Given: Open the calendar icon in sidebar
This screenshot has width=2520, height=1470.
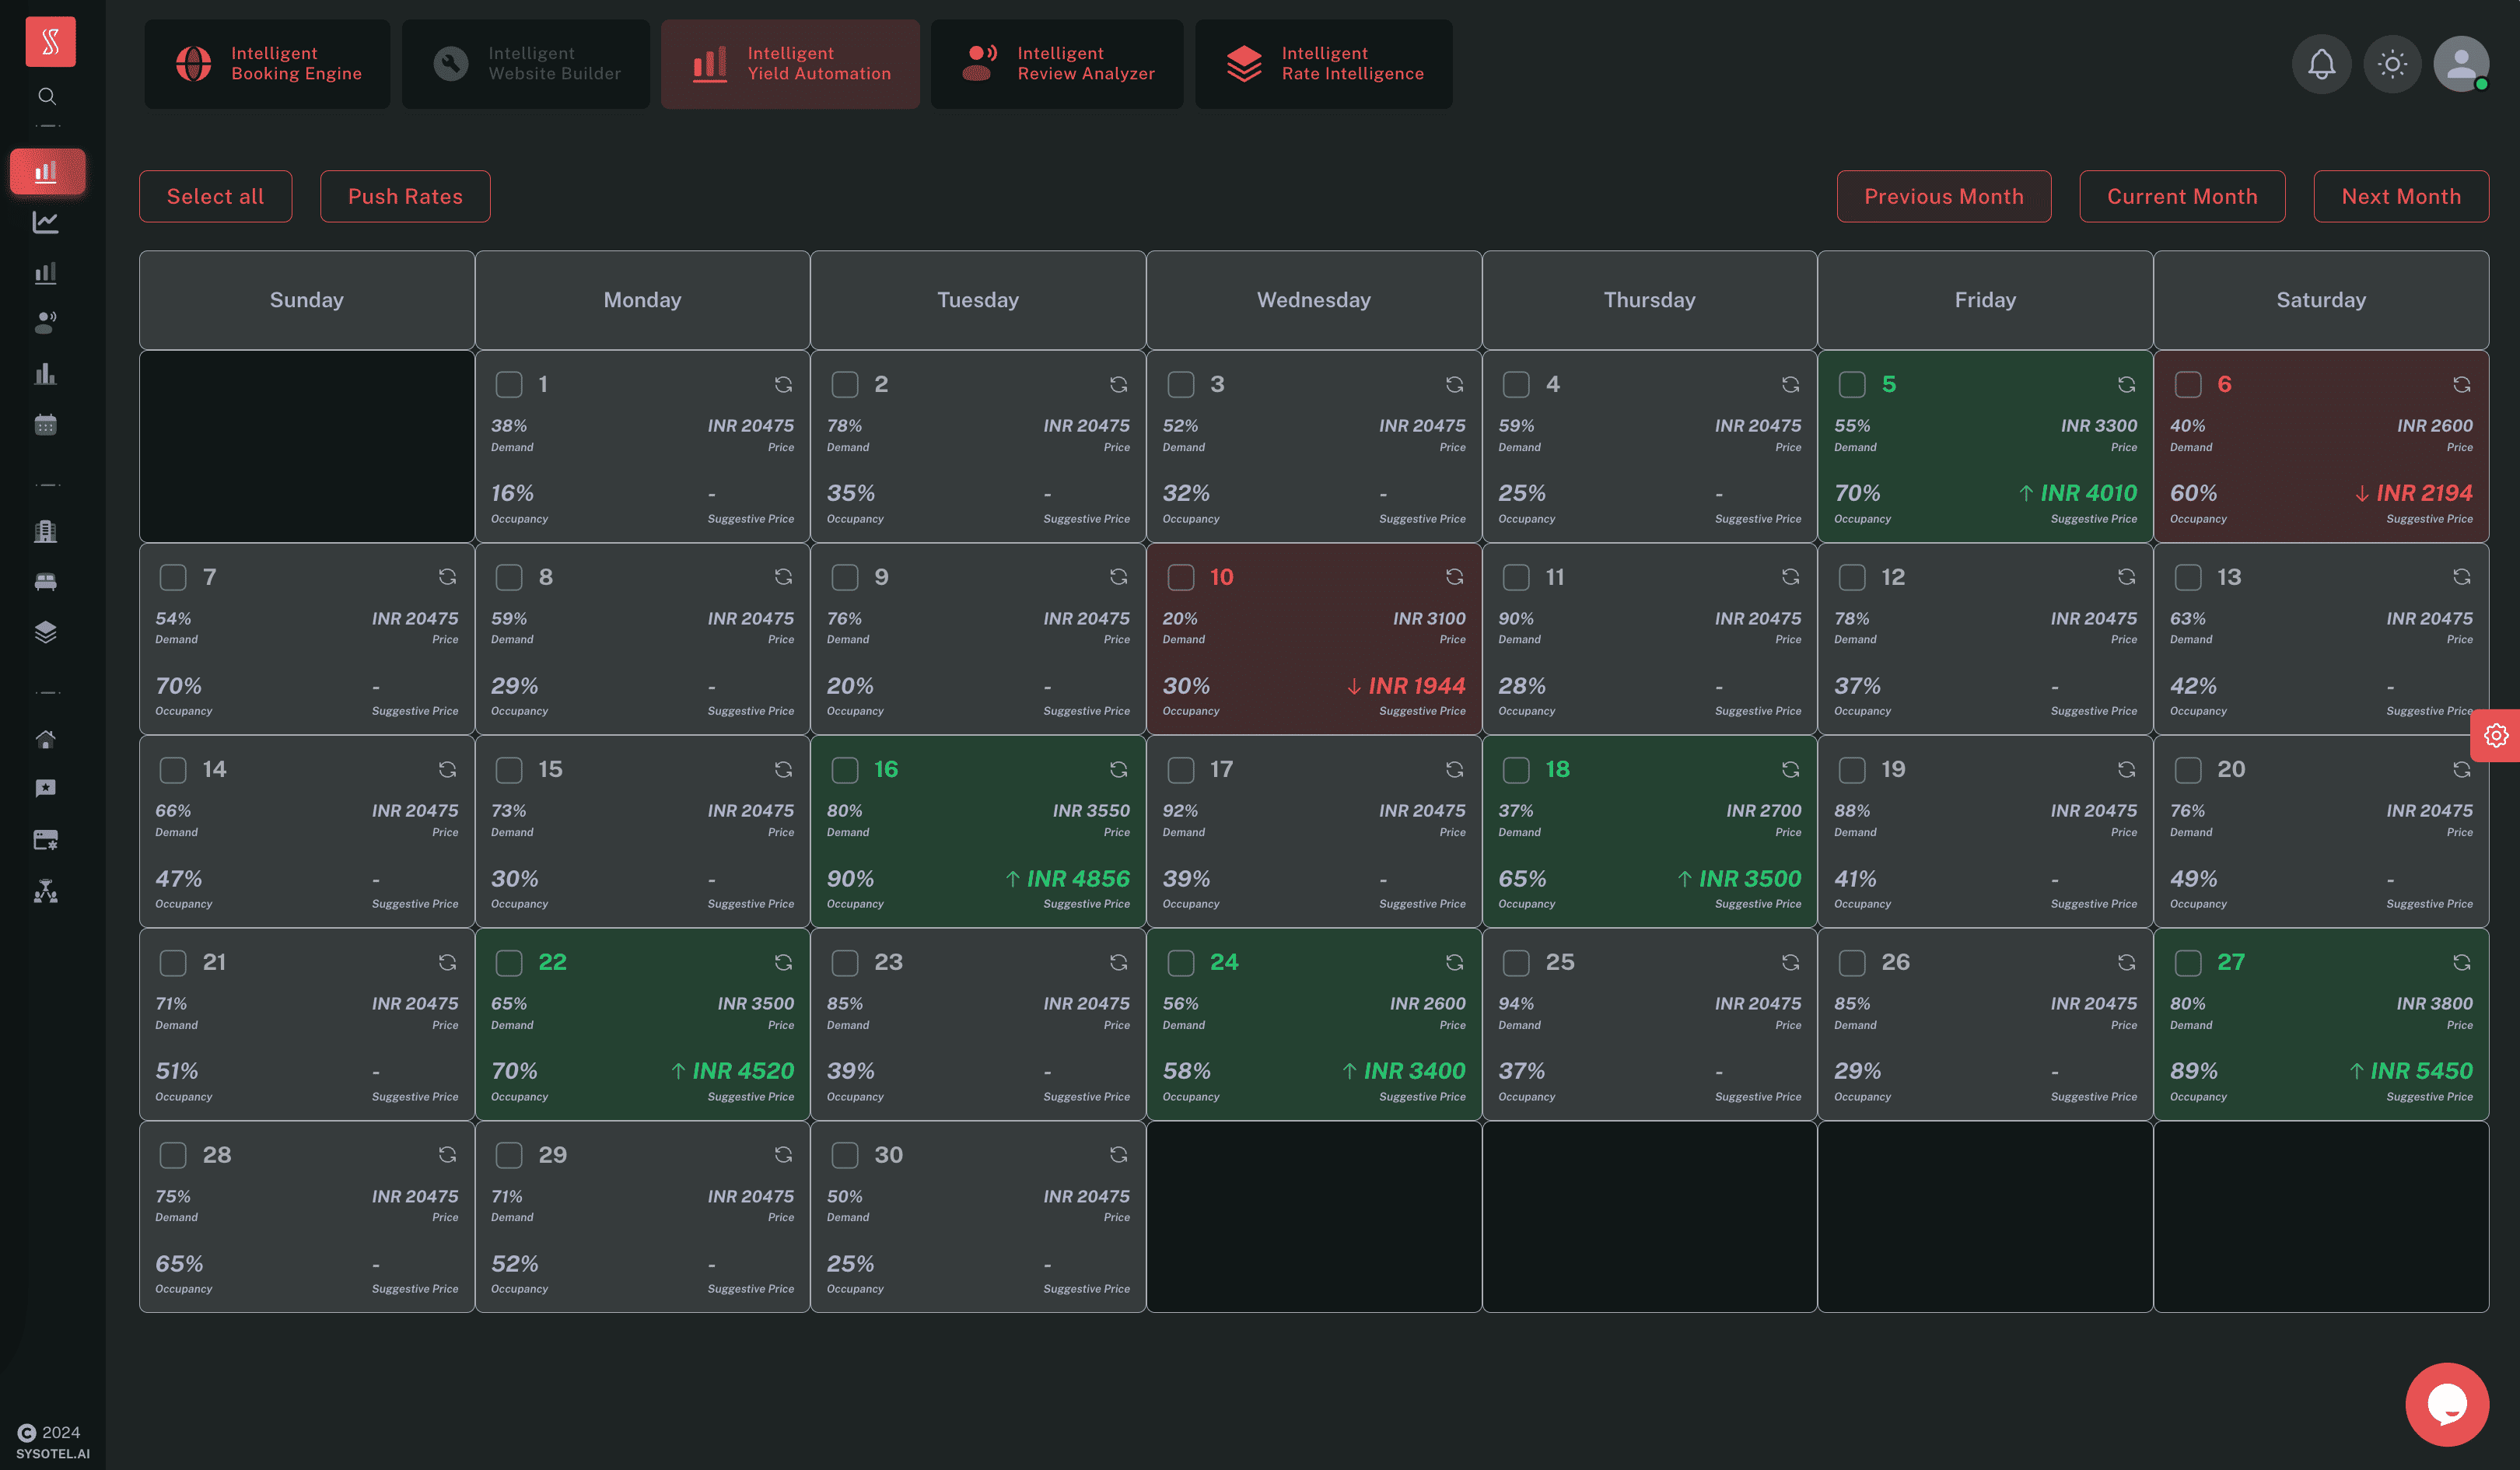Looking at the screenshot, I should pyautogui.click(x=46, y=424).
